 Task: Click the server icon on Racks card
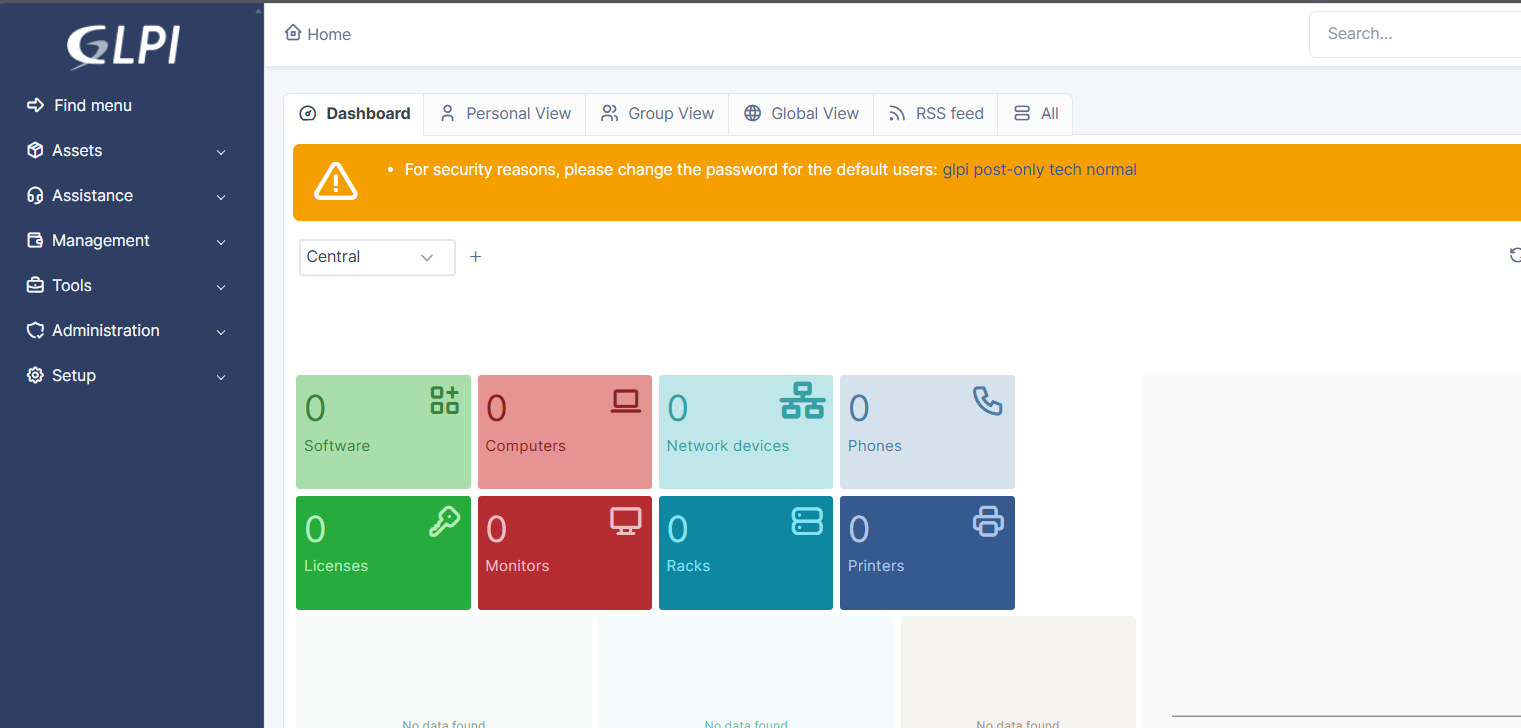click(807, 521)
